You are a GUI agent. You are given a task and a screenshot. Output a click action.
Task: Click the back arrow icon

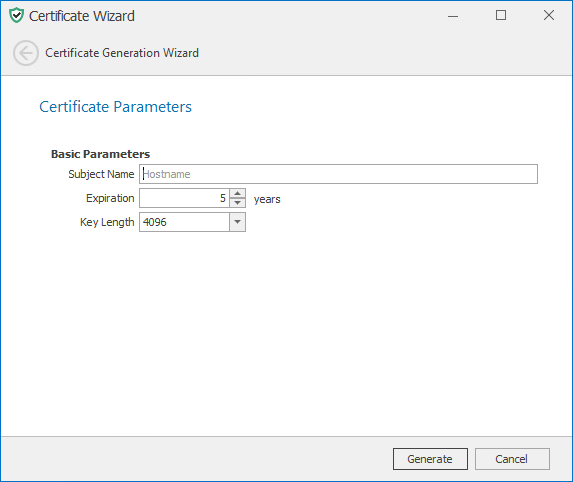[x=26, y=53]
